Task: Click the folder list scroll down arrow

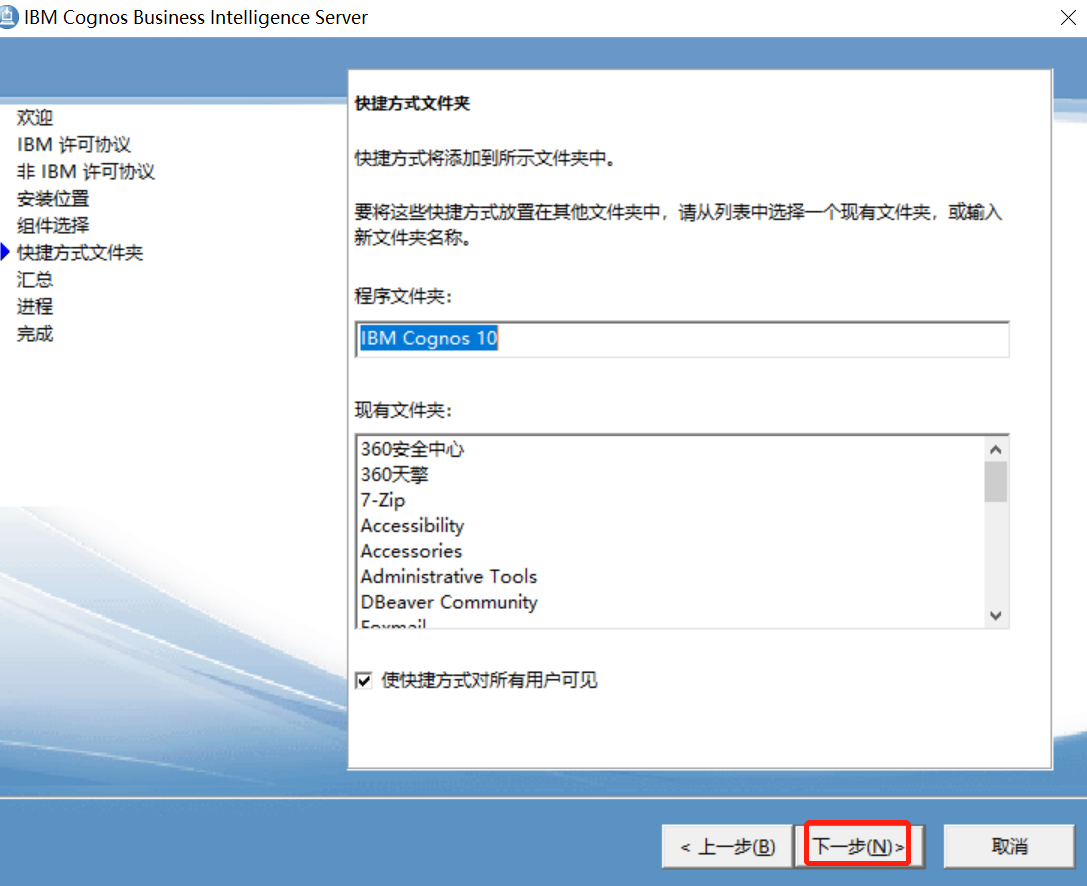Action: point(995,616)
